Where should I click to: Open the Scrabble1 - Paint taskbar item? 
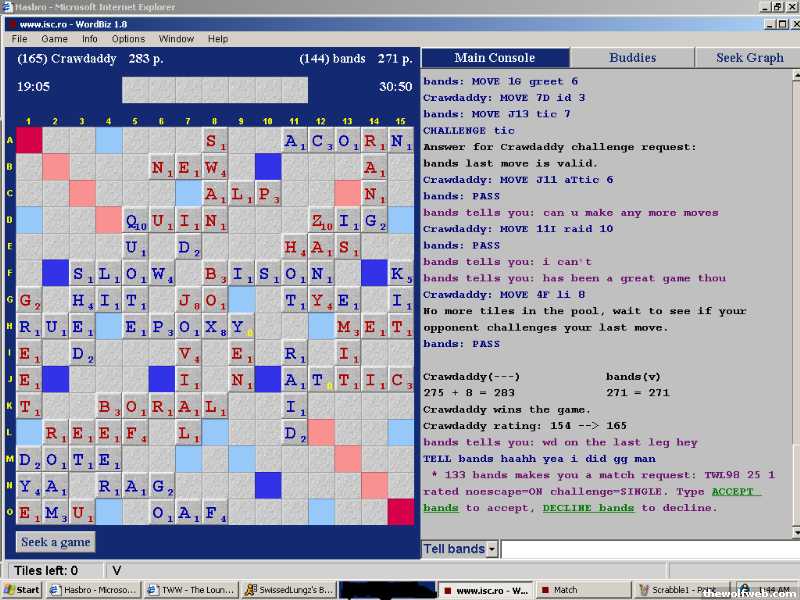(x=682, y=590)
